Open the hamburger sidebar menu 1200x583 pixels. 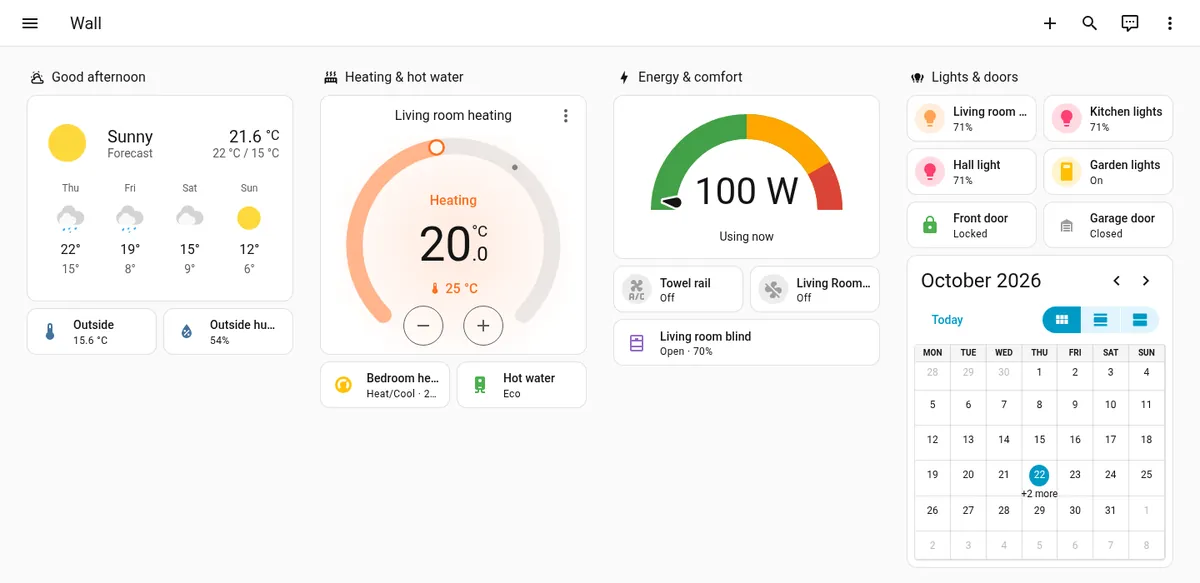point(30,23)
